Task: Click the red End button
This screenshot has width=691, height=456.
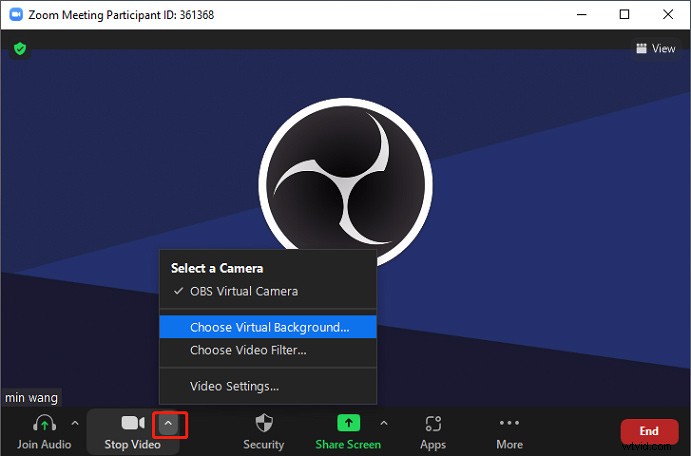Action: (x=649, y=431)
